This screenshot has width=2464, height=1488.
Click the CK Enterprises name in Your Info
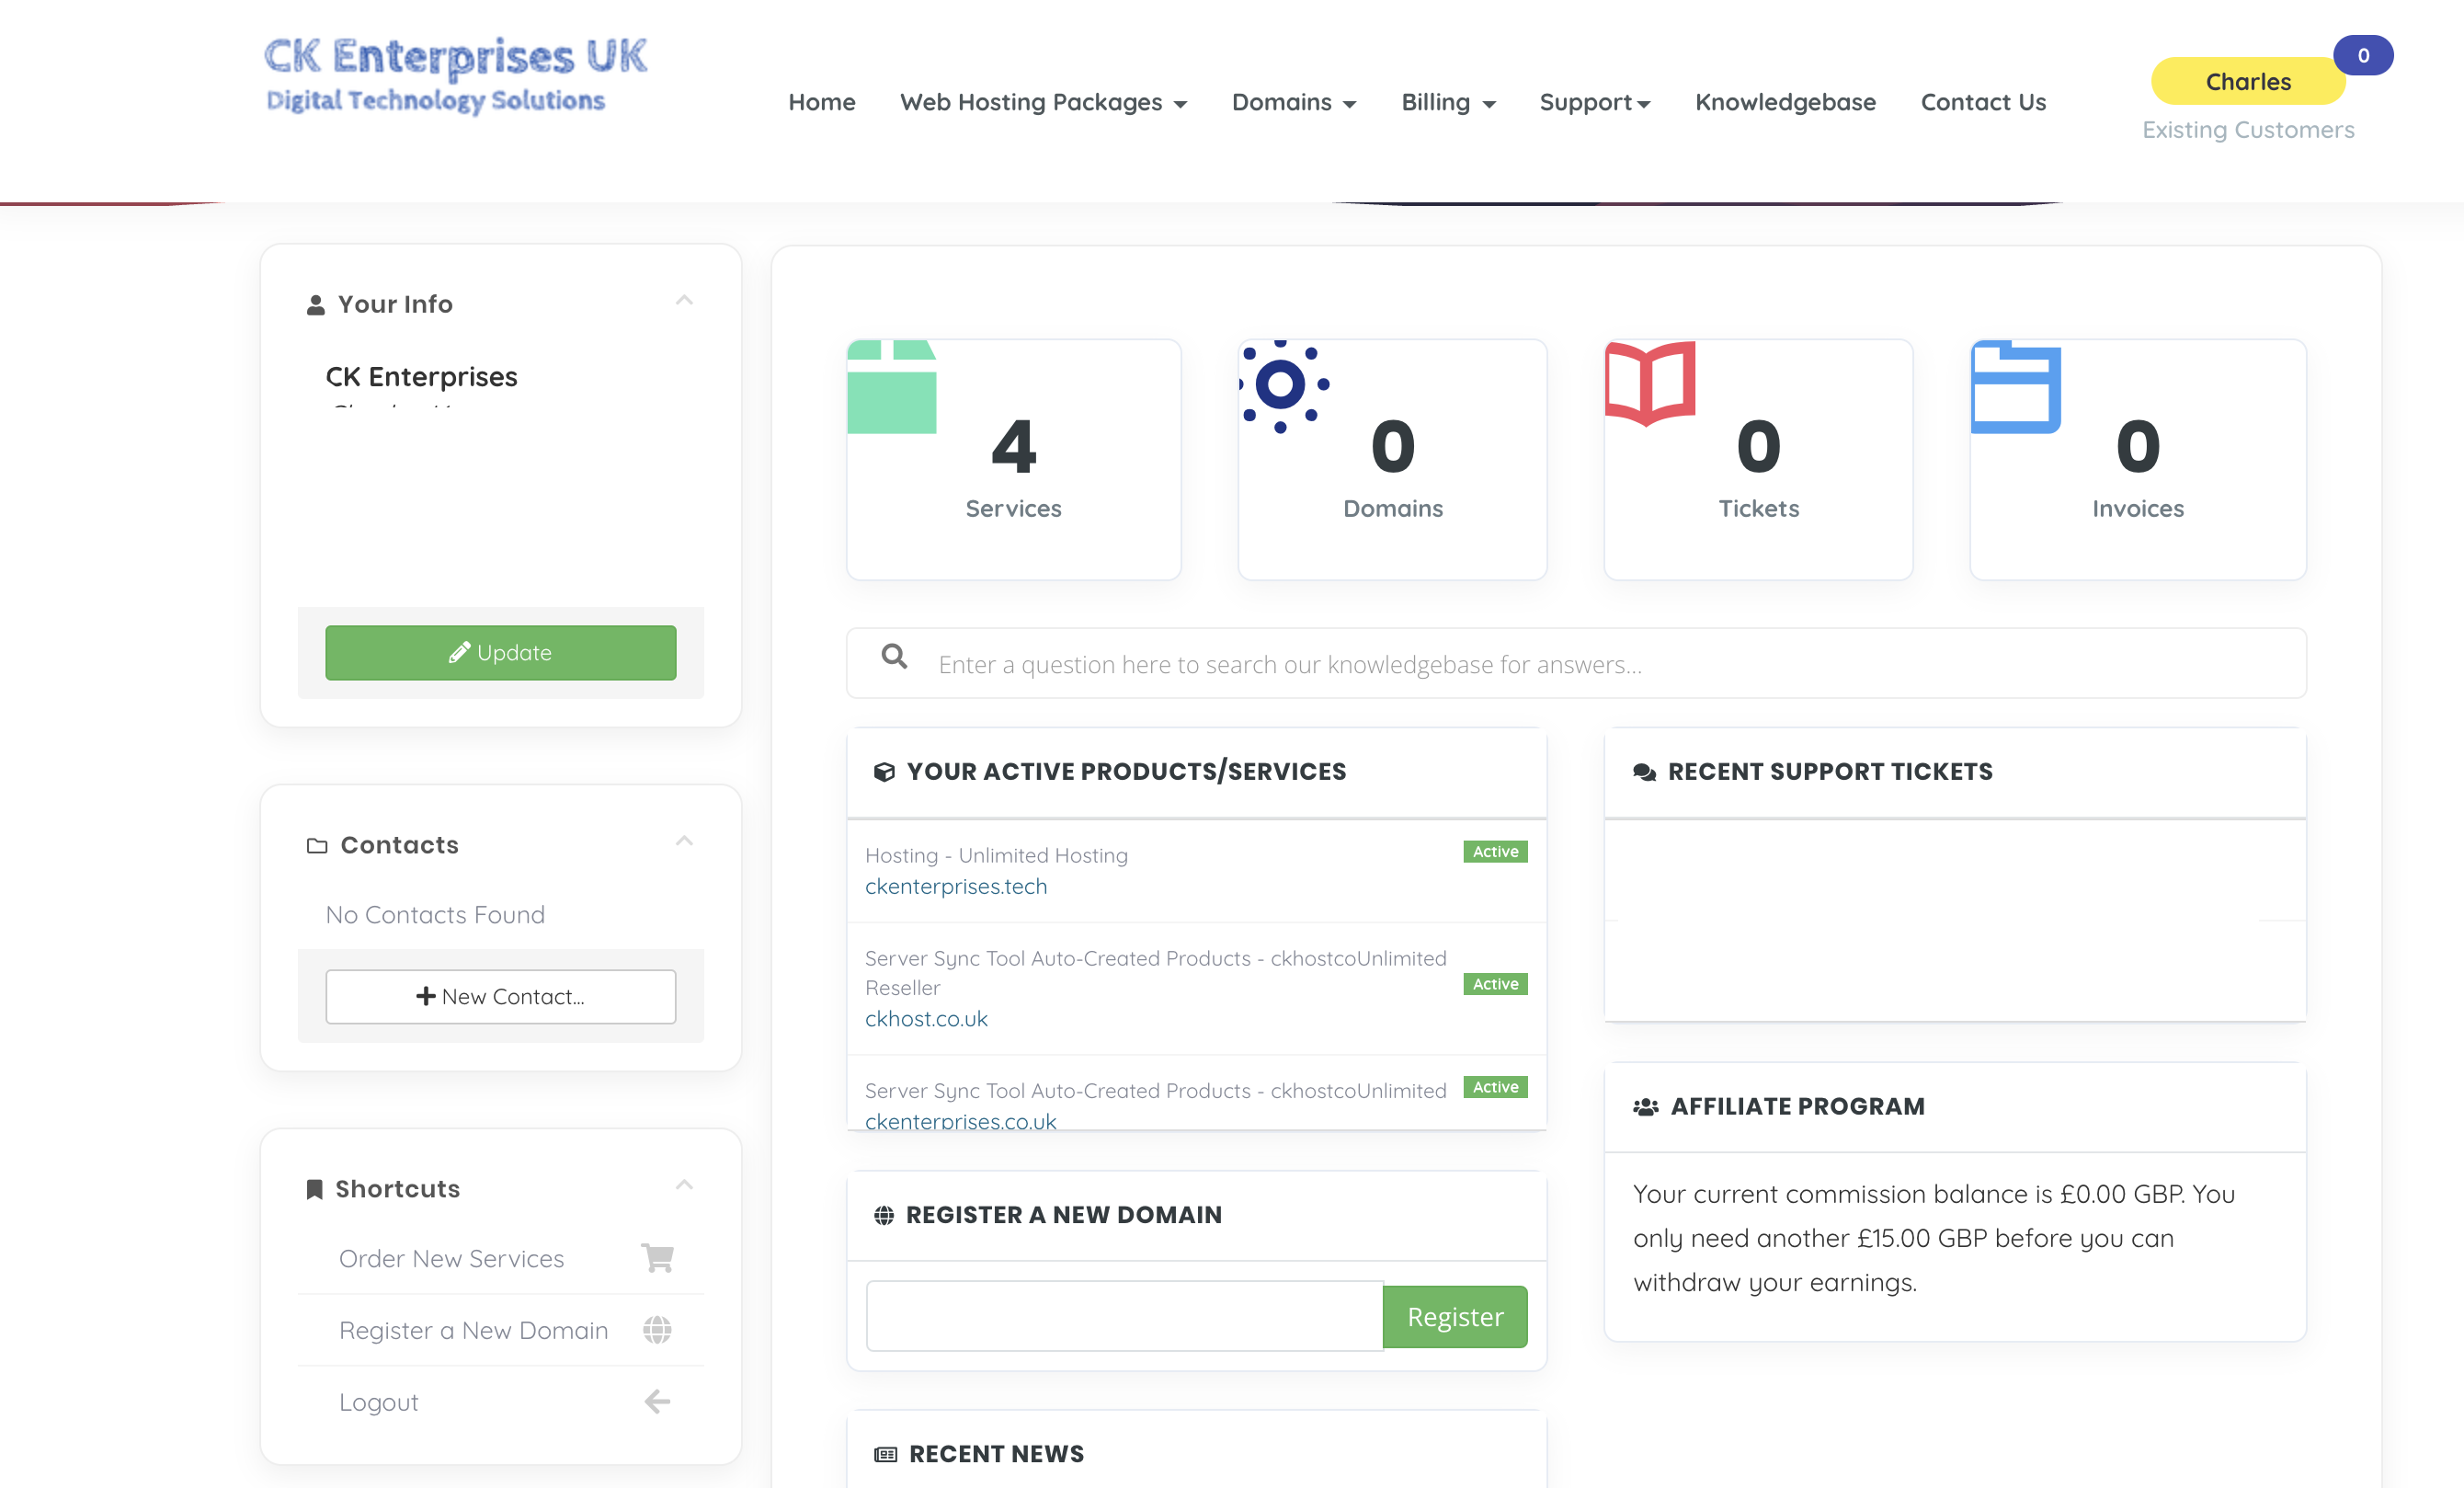coord(421,376)
